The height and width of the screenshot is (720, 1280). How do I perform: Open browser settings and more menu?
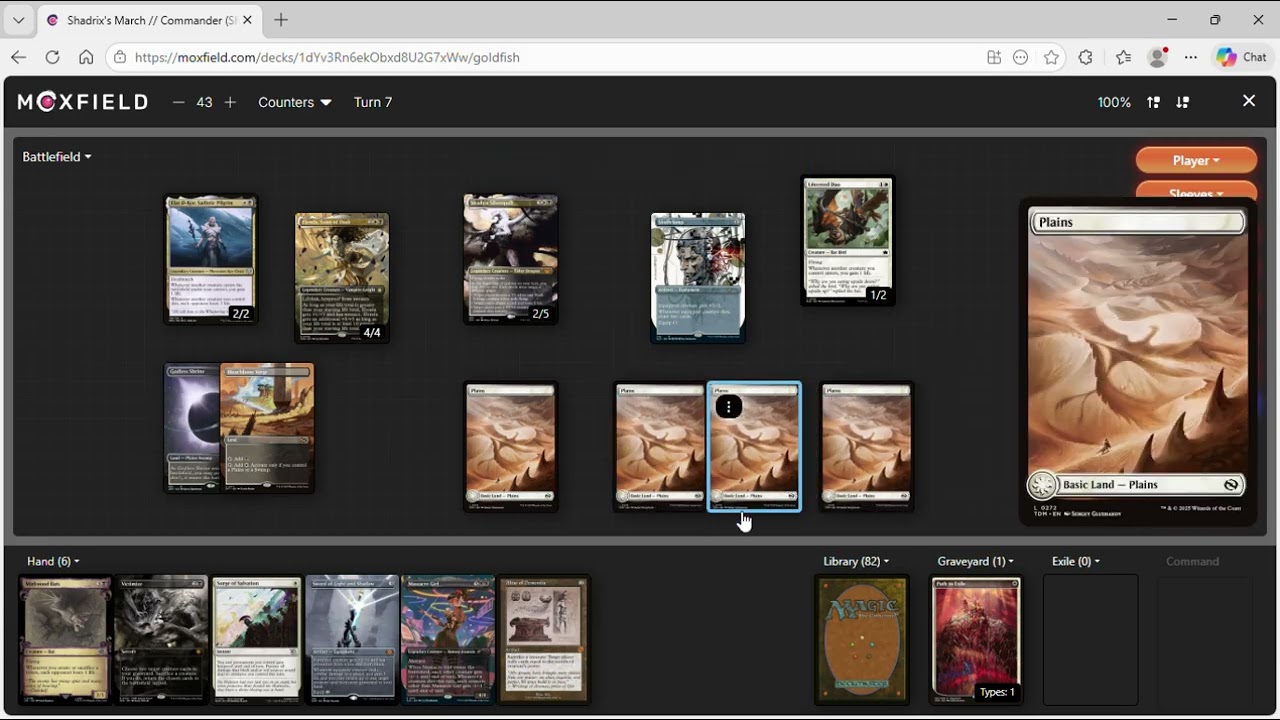click(1191, 57)
